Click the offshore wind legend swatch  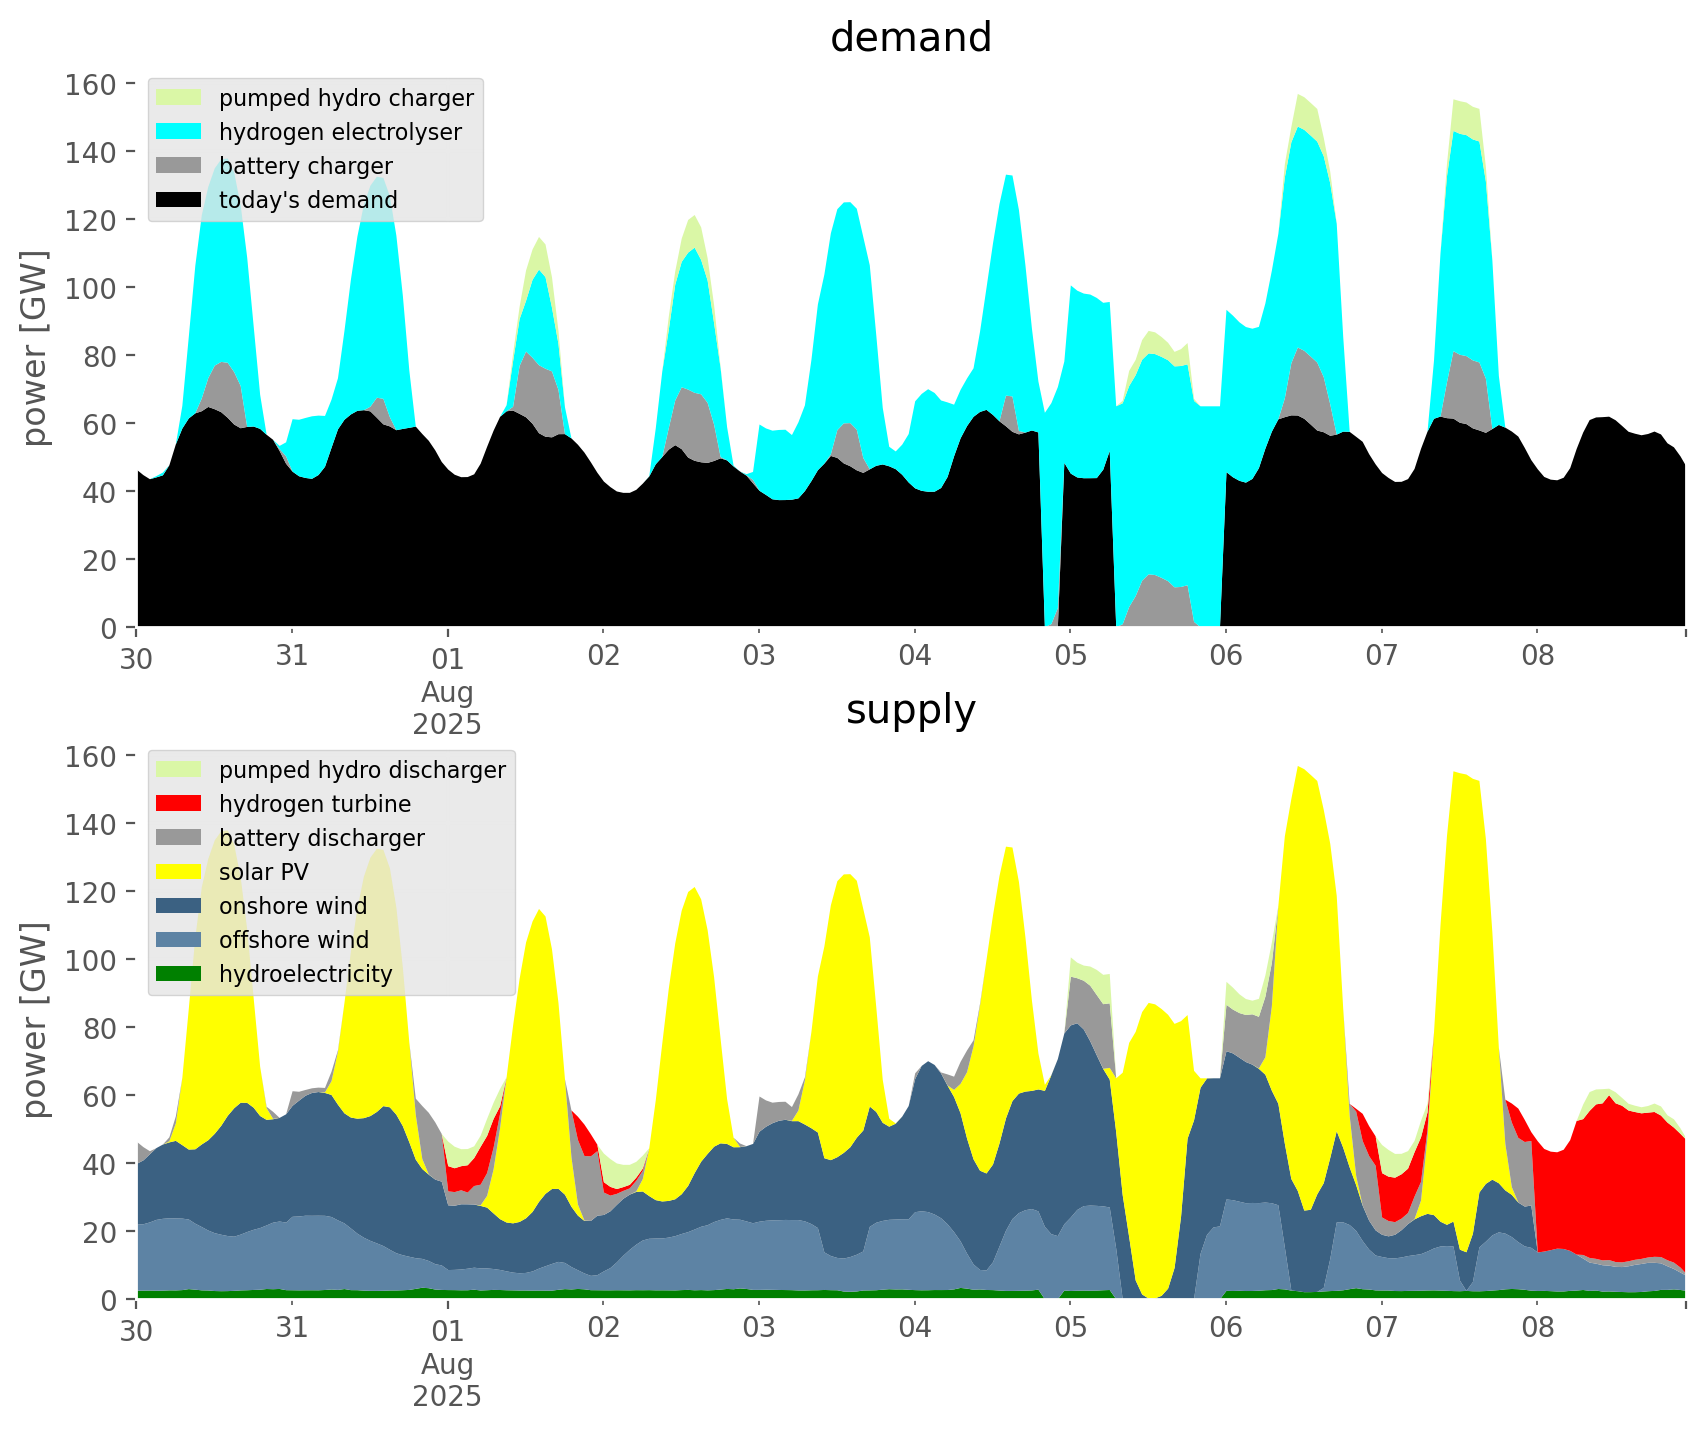click(x=180, y=940)
